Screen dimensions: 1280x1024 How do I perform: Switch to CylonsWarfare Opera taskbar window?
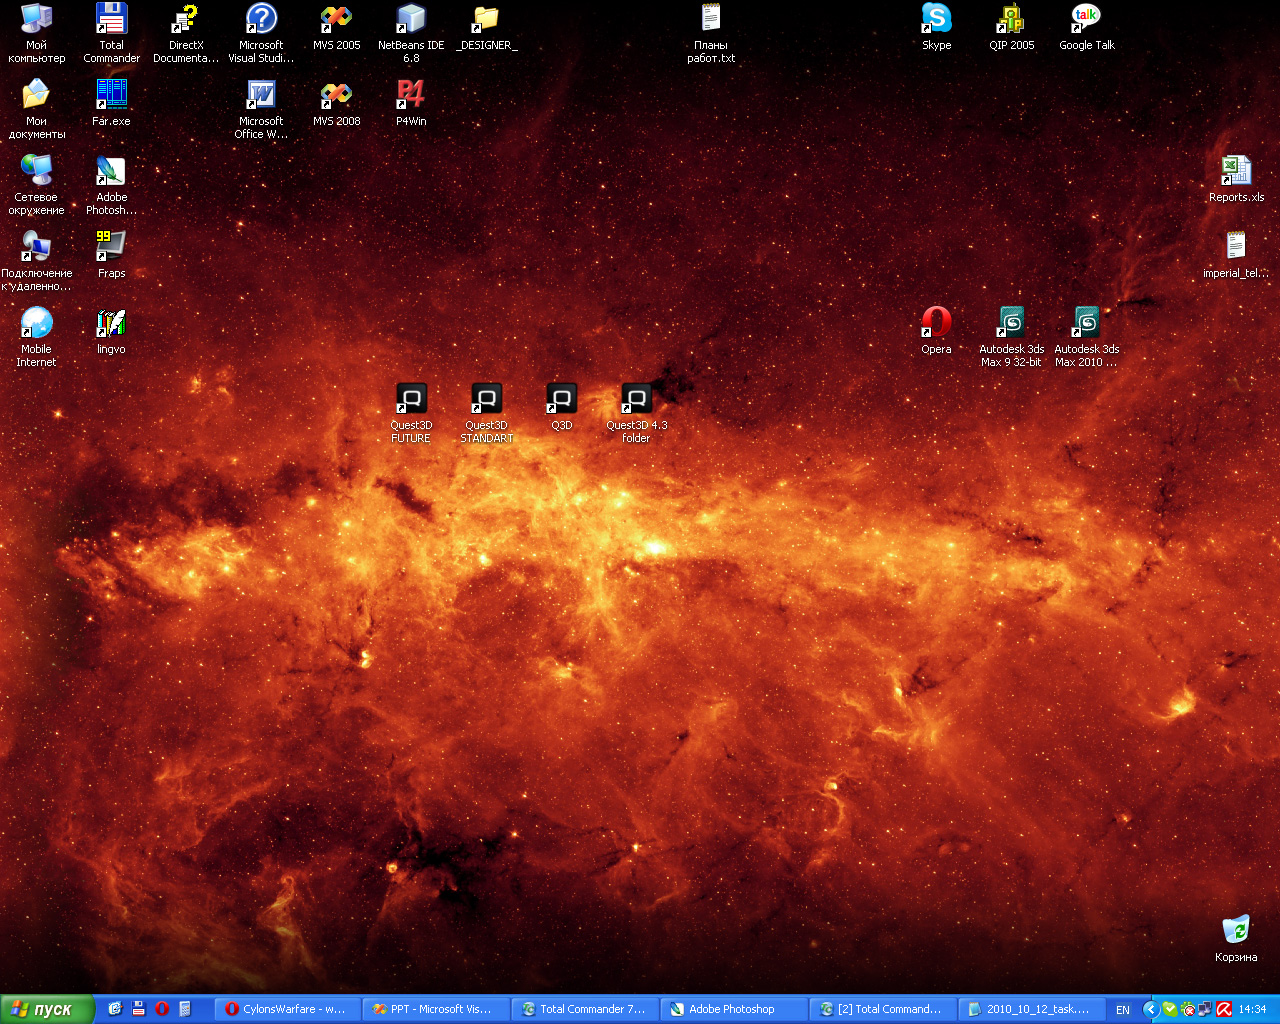[288, 1009]
